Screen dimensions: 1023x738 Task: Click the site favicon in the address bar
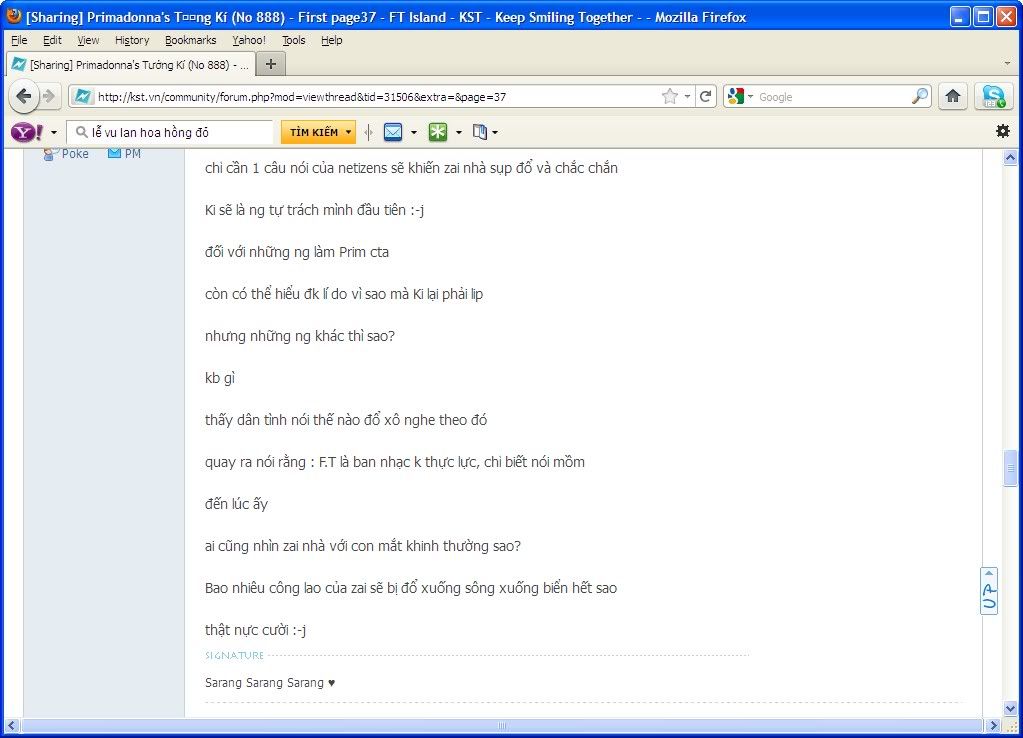coord(83,97)
